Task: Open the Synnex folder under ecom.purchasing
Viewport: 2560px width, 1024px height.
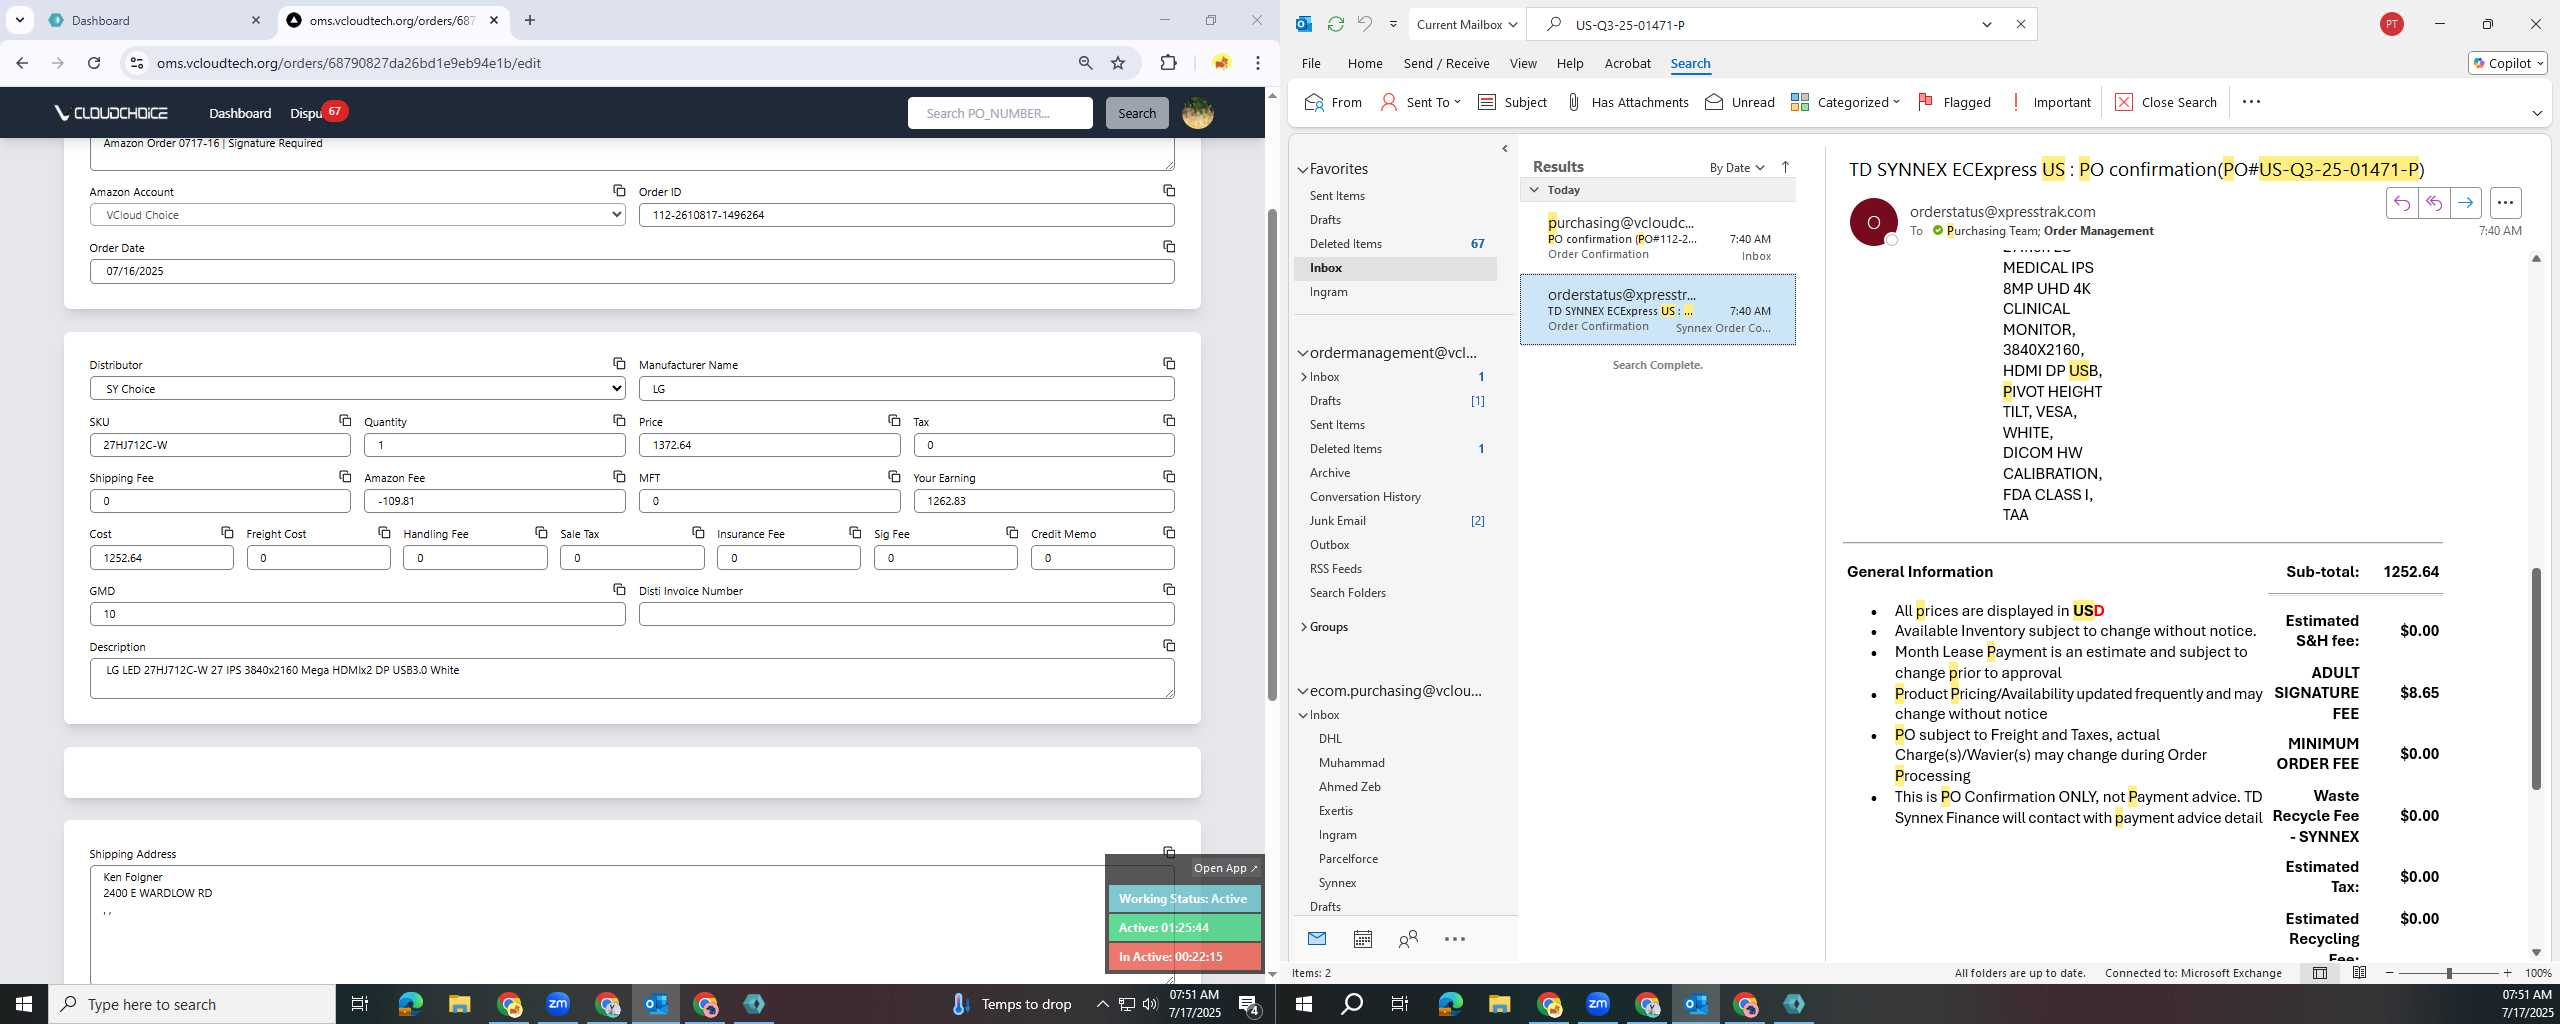Action: coord(1337,883)
